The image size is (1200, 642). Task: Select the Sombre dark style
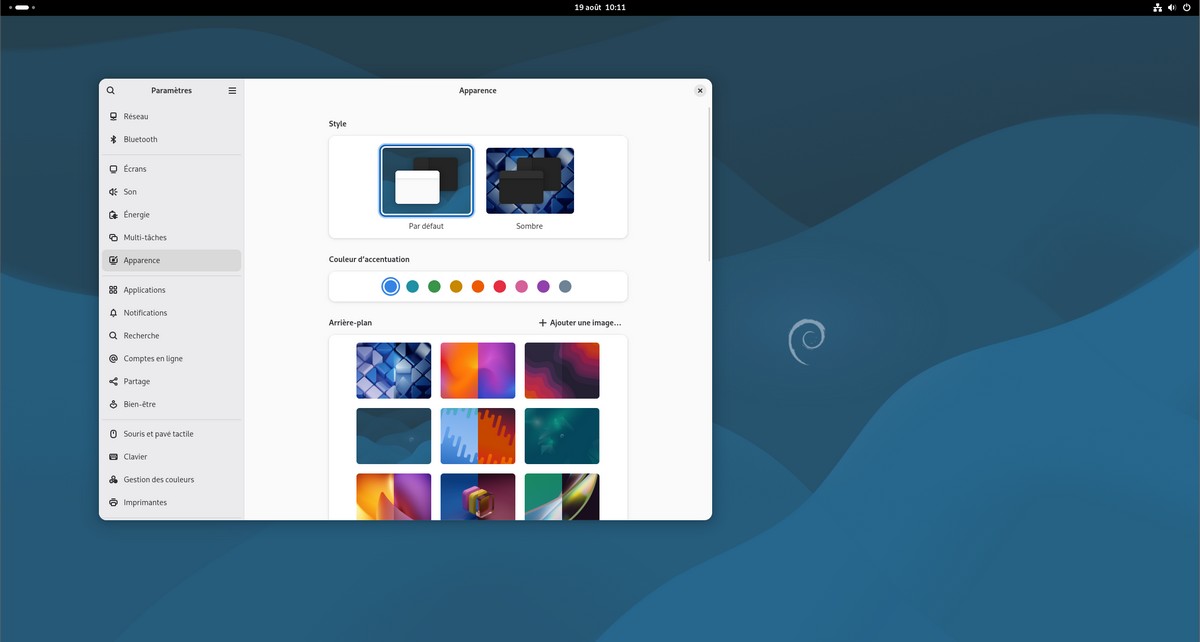[x=529, y=180]
